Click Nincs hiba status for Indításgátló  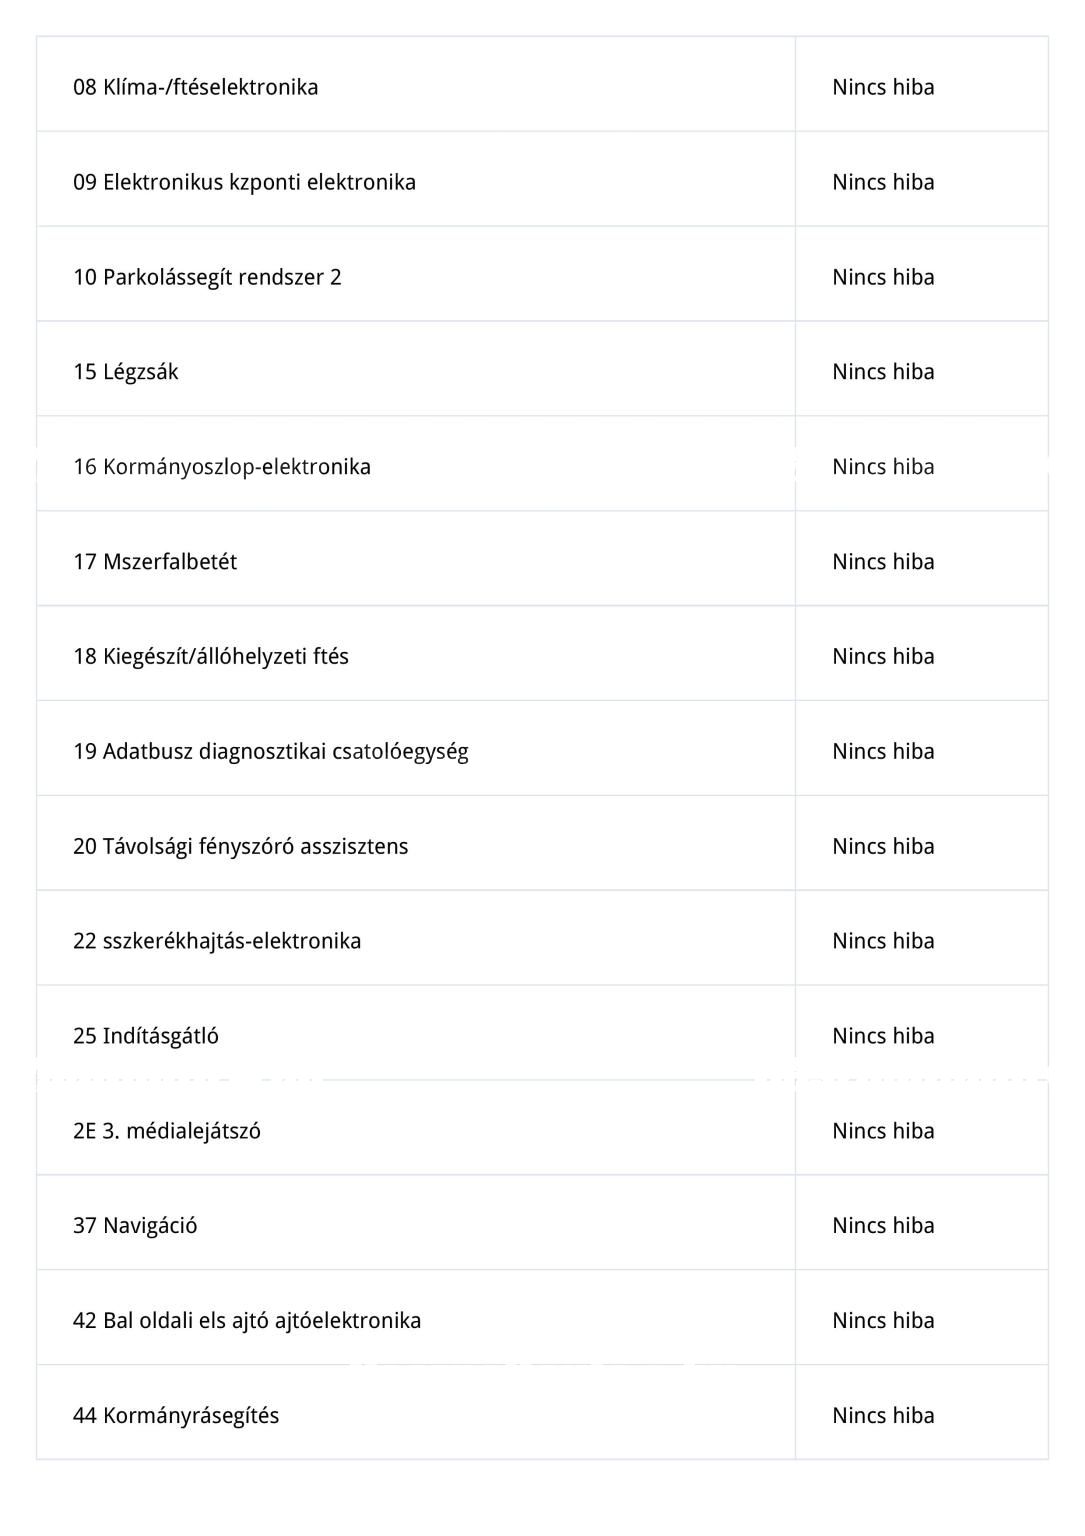click(883, 1036)
